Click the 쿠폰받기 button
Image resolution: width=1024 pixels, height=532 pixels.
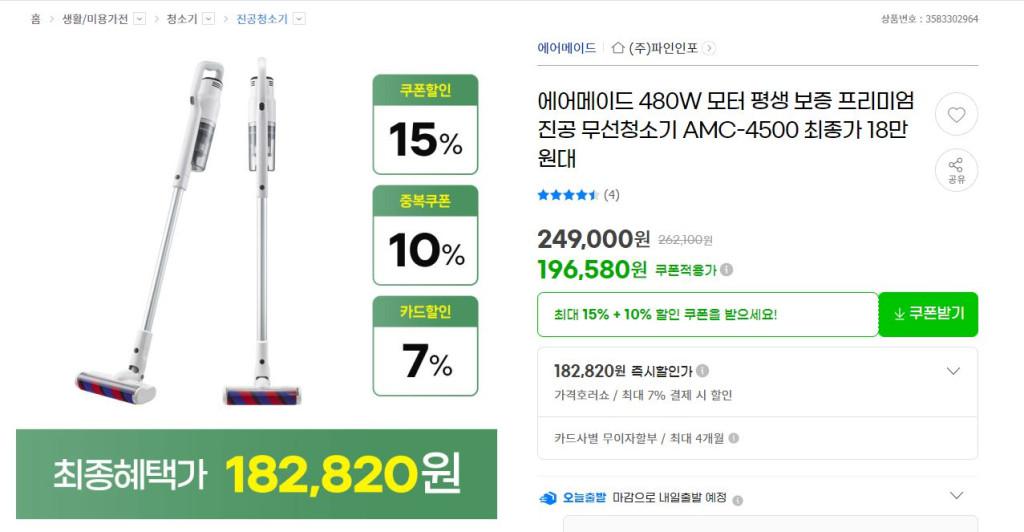click(928, 314)
